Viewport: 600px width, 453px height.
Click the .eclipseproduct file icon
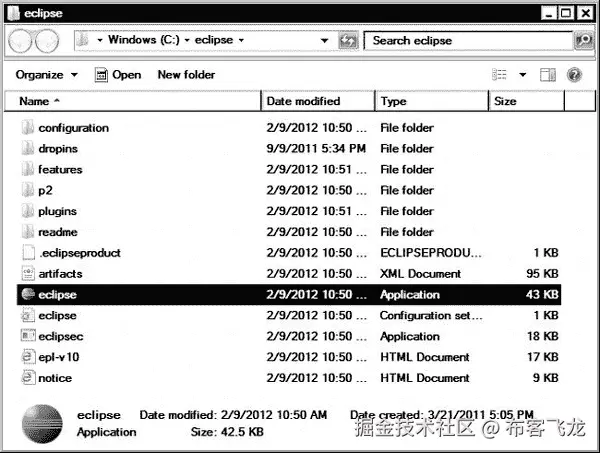[x=28, y=253]
